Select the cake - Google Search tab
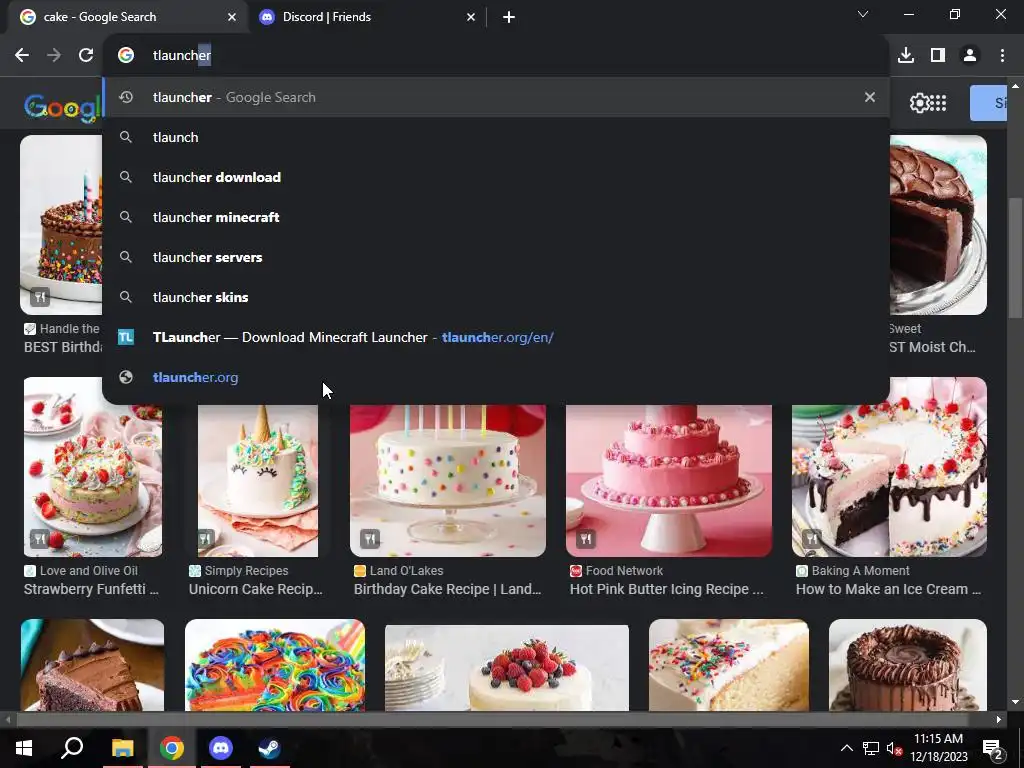1024x768 pixels. point(127,17)
